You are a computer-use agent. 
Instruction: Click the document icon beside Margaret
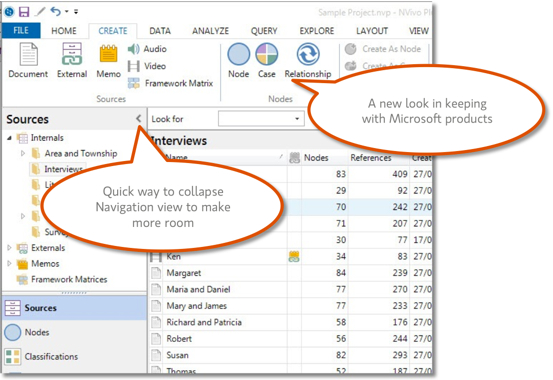pyautogui.click(x=156, y=273)
